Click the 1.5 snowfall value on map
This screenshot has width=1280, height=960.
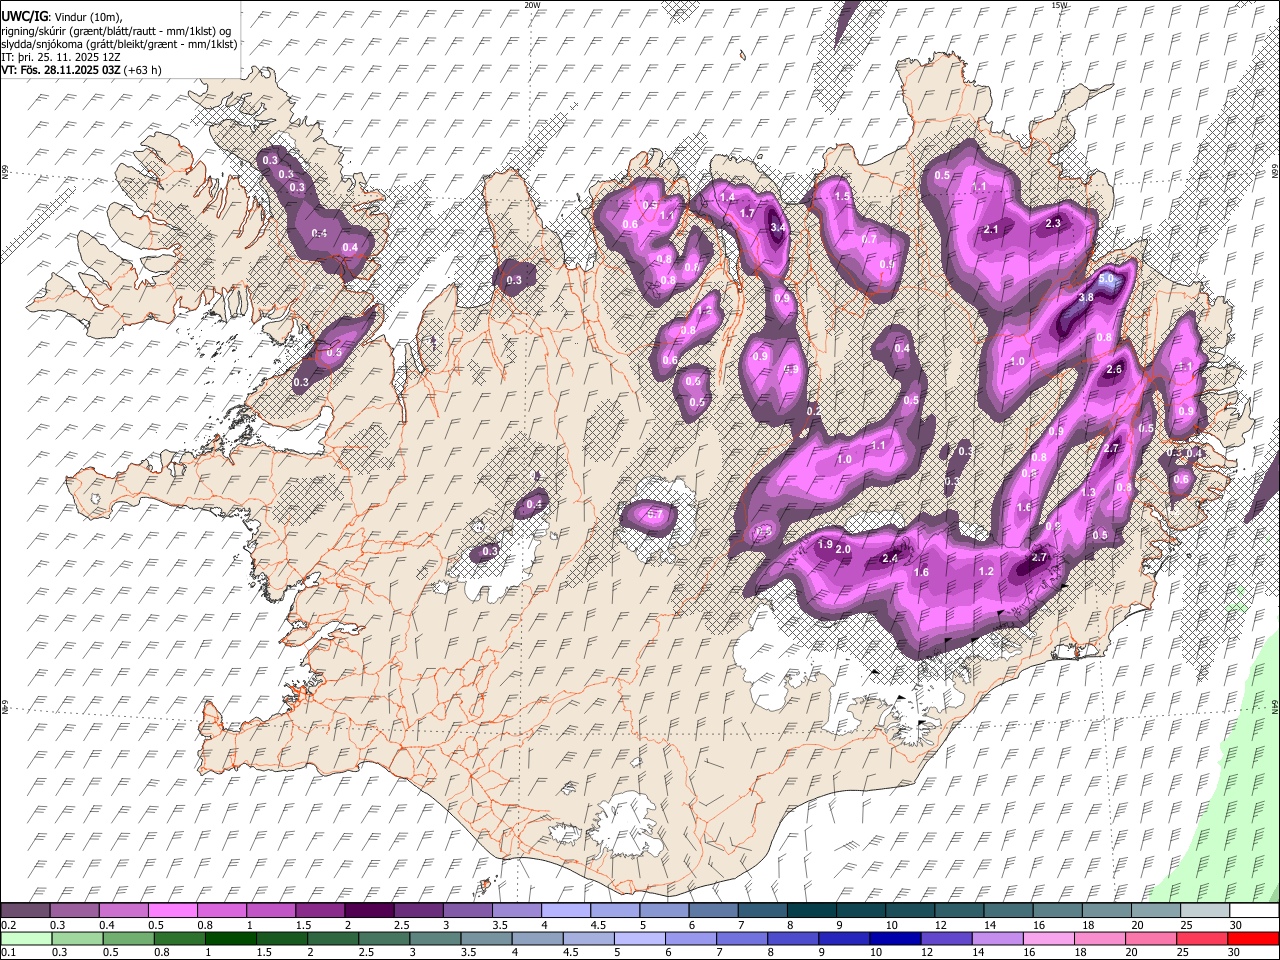[842, 197]
